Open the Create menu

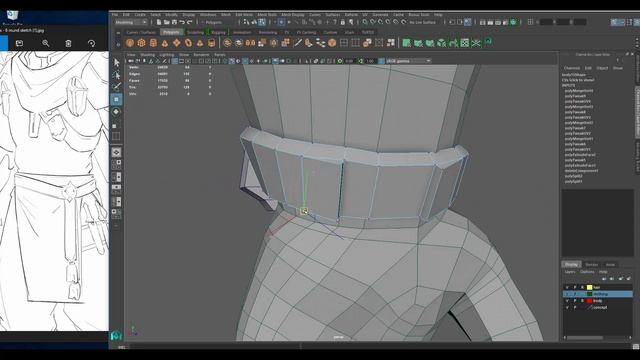coord(140,15)
